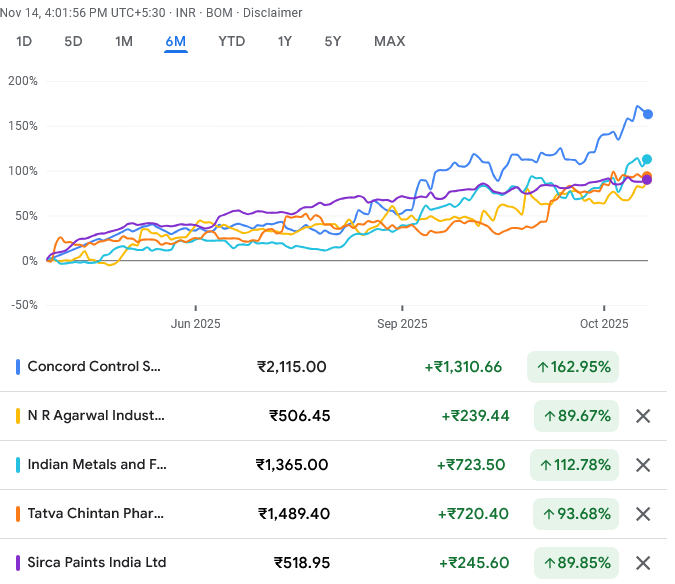Viewport: 675px width, 584px height.
Task: Switch chart to 1D range
Action: pyautogui.click(x=24, y=41)
